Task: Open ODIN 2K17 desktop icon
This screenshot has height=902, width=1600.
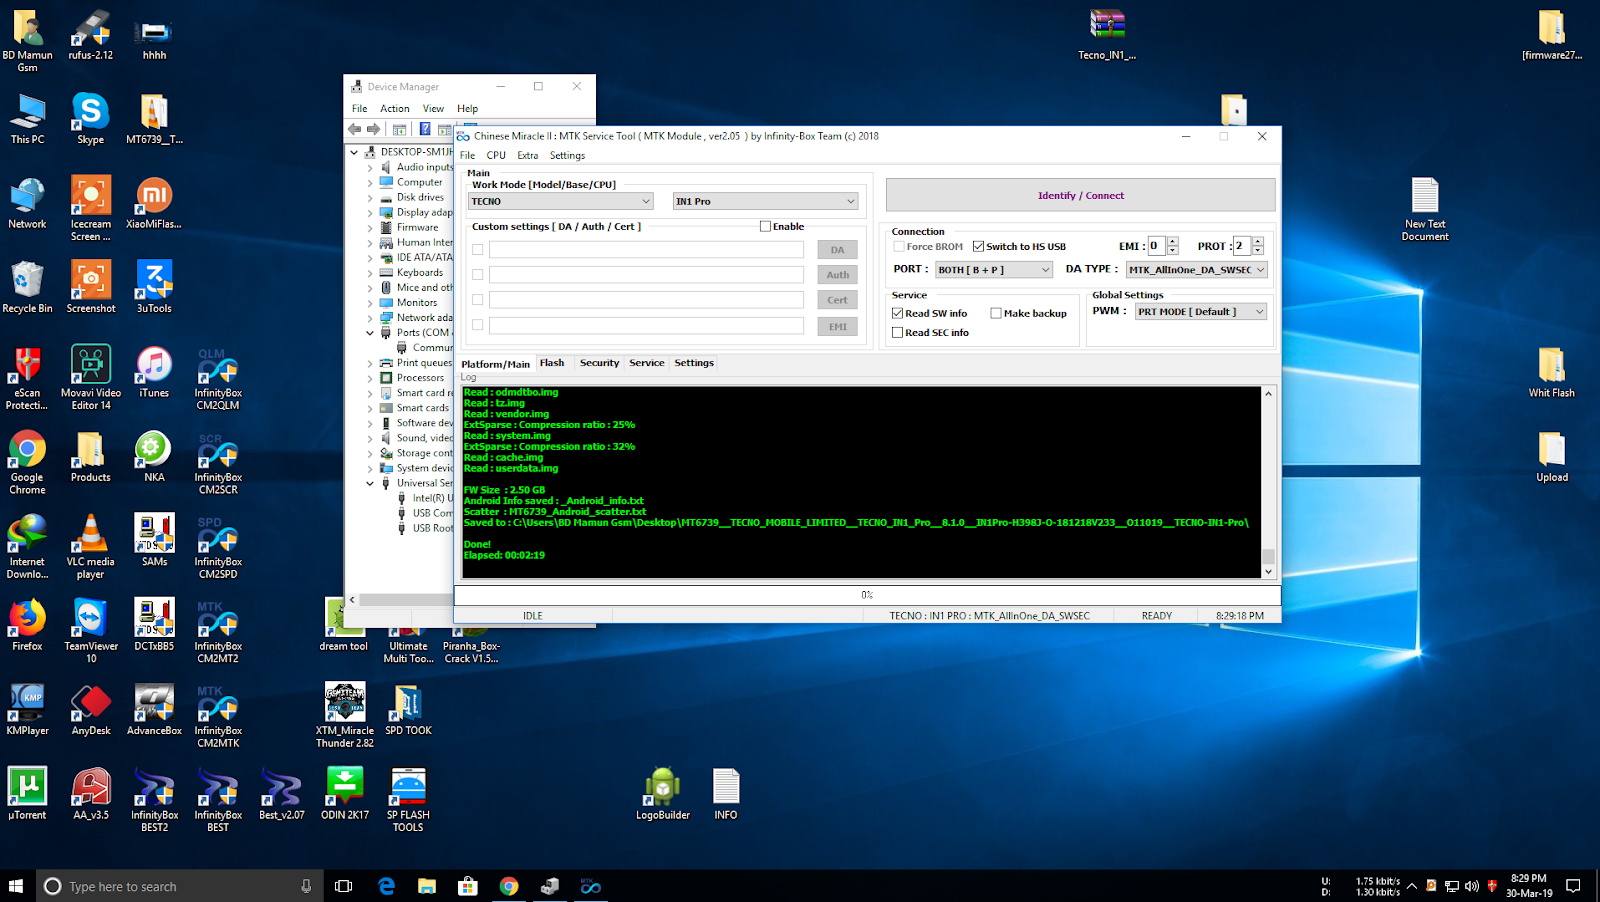Action: coord(345,794)
